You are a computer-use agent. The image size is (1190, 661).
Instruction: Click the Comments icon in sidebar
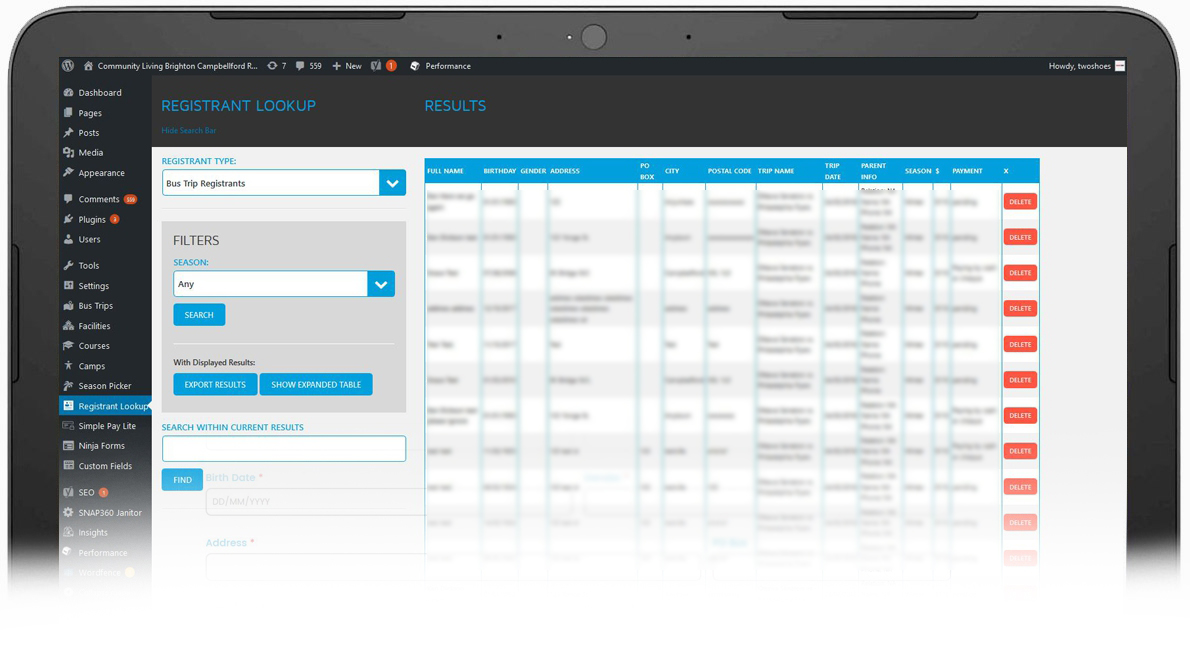68,199
